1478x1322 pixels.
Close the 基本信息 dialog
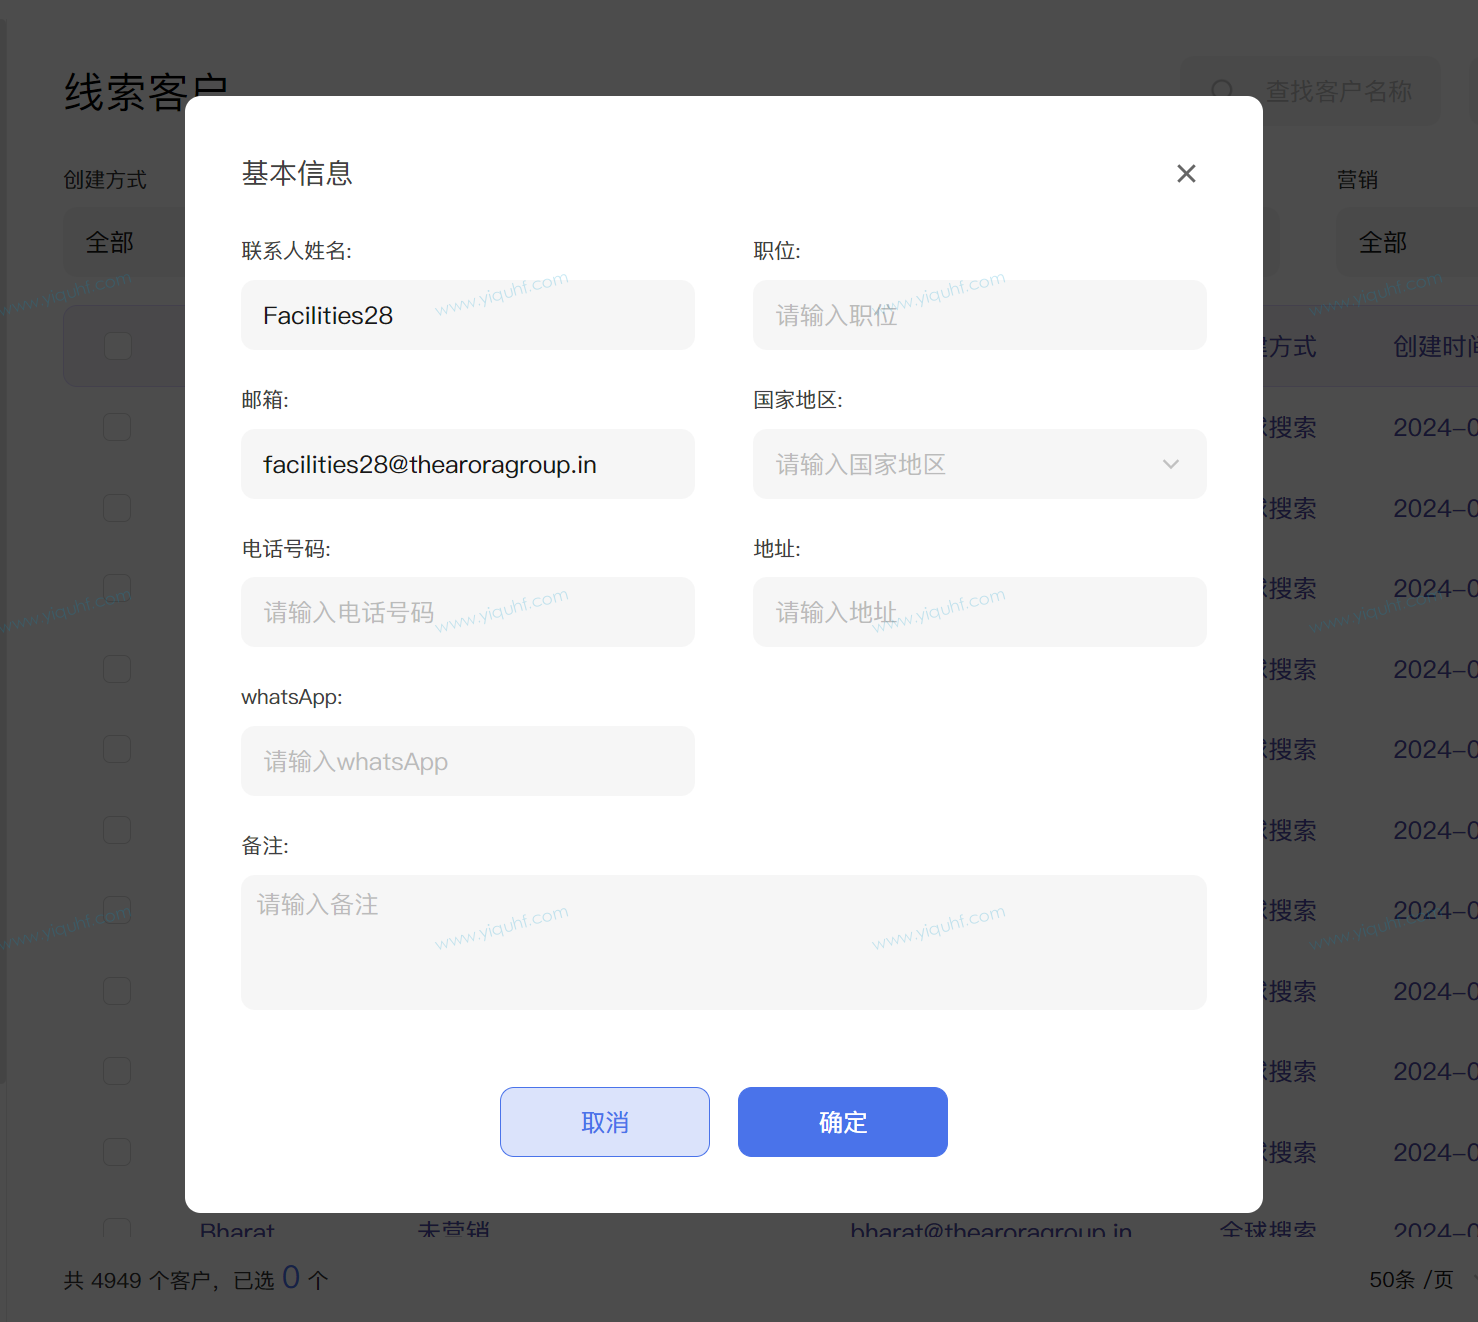(x=1186, y=174)
